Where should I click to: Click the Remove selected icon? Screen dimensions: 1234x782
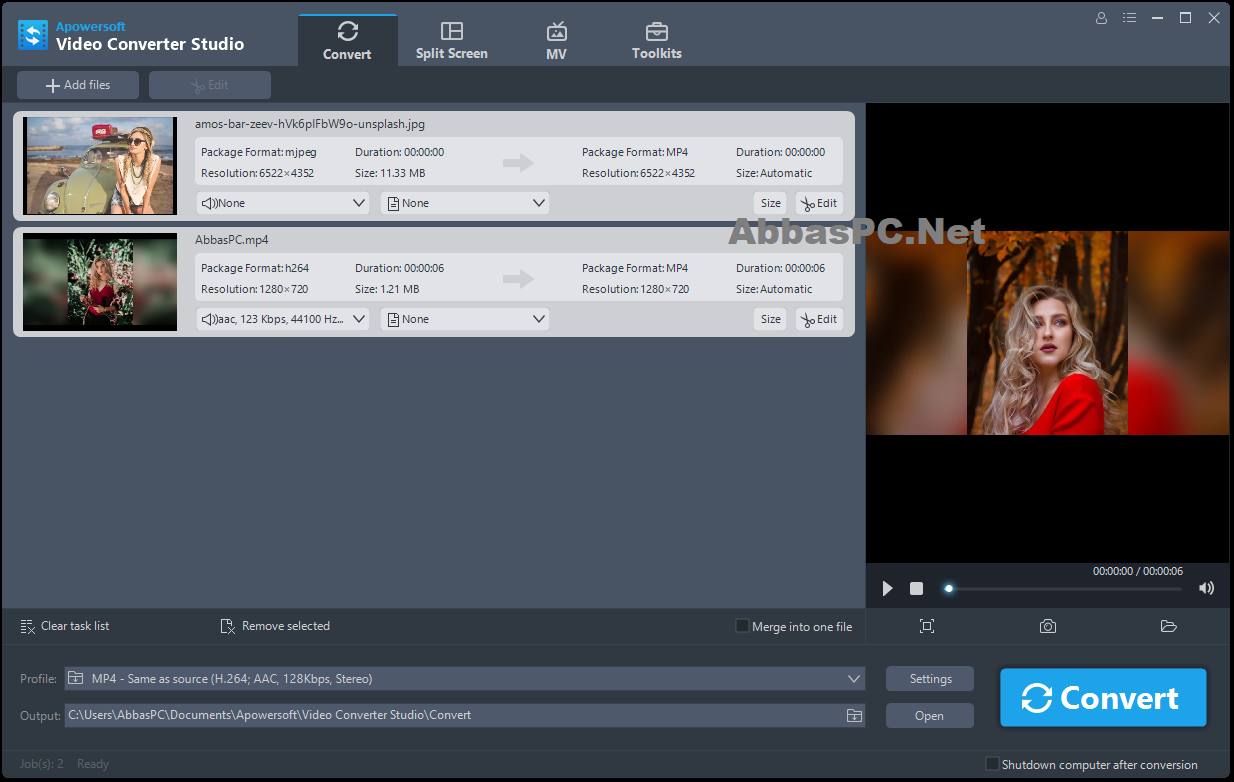pyautogui.click(x=227, y=626)
